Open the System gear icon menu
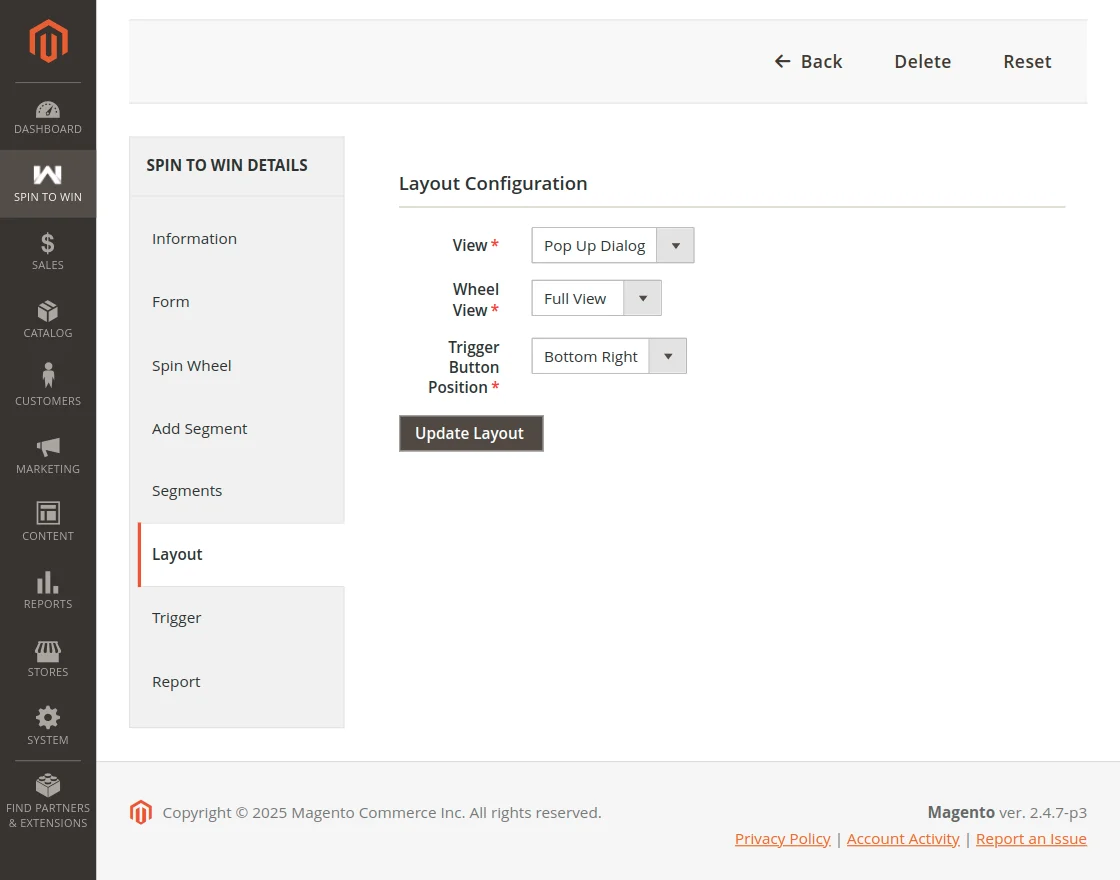1120x880 pixels. [x=48, y=726]
